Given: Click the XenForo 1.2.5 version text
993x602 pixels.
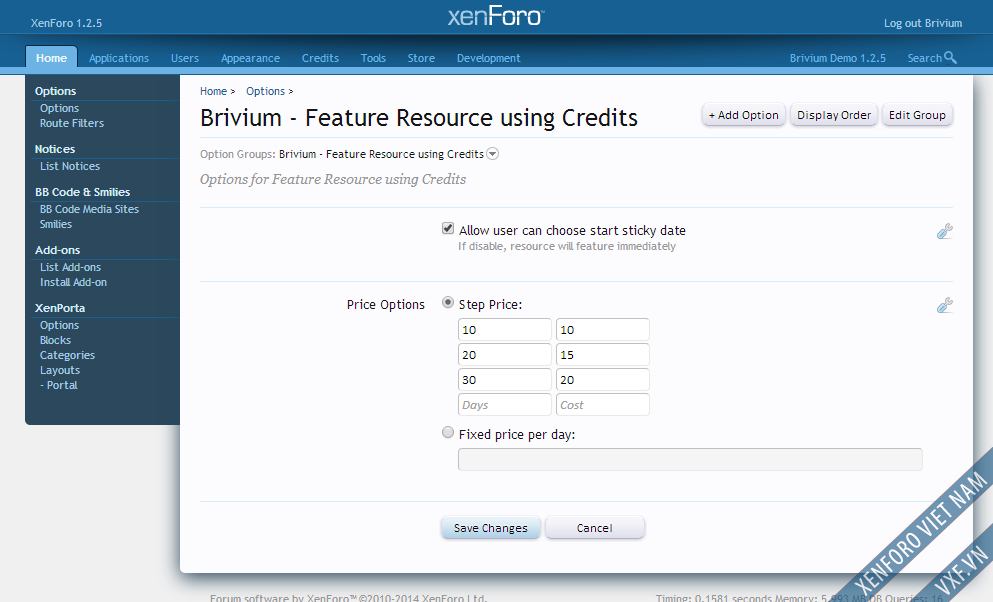Looking at the screenshot, I should [x=66, y=23].
